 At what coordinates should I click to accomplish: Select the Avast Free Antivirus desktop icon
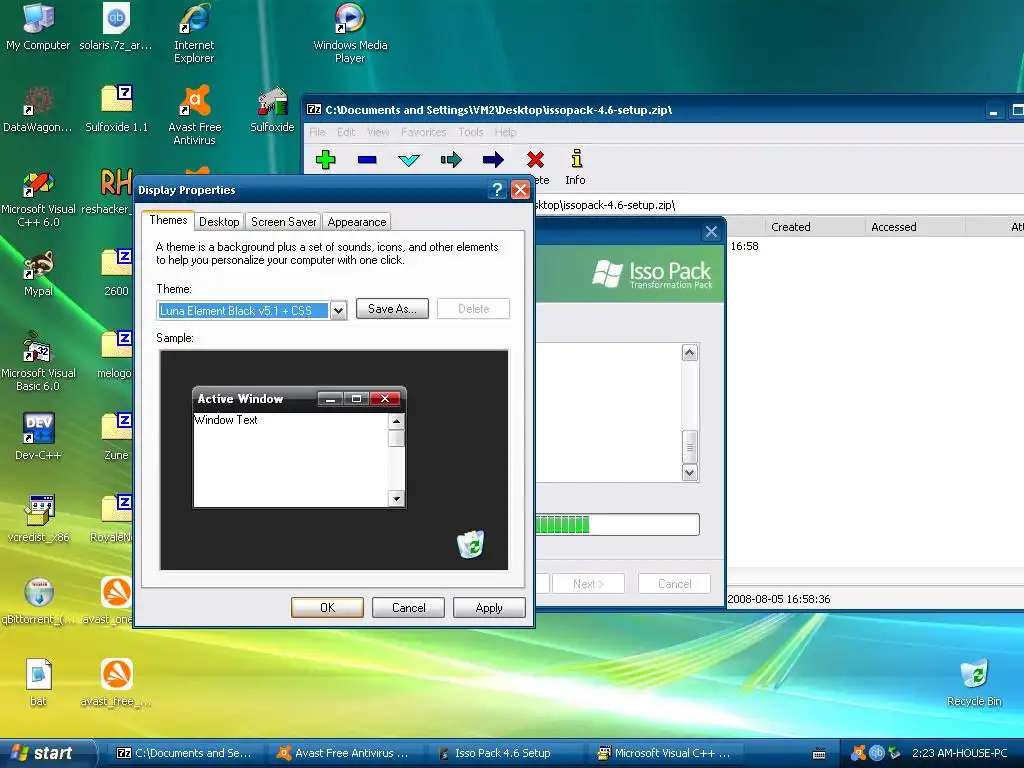(x=195, y=115)
